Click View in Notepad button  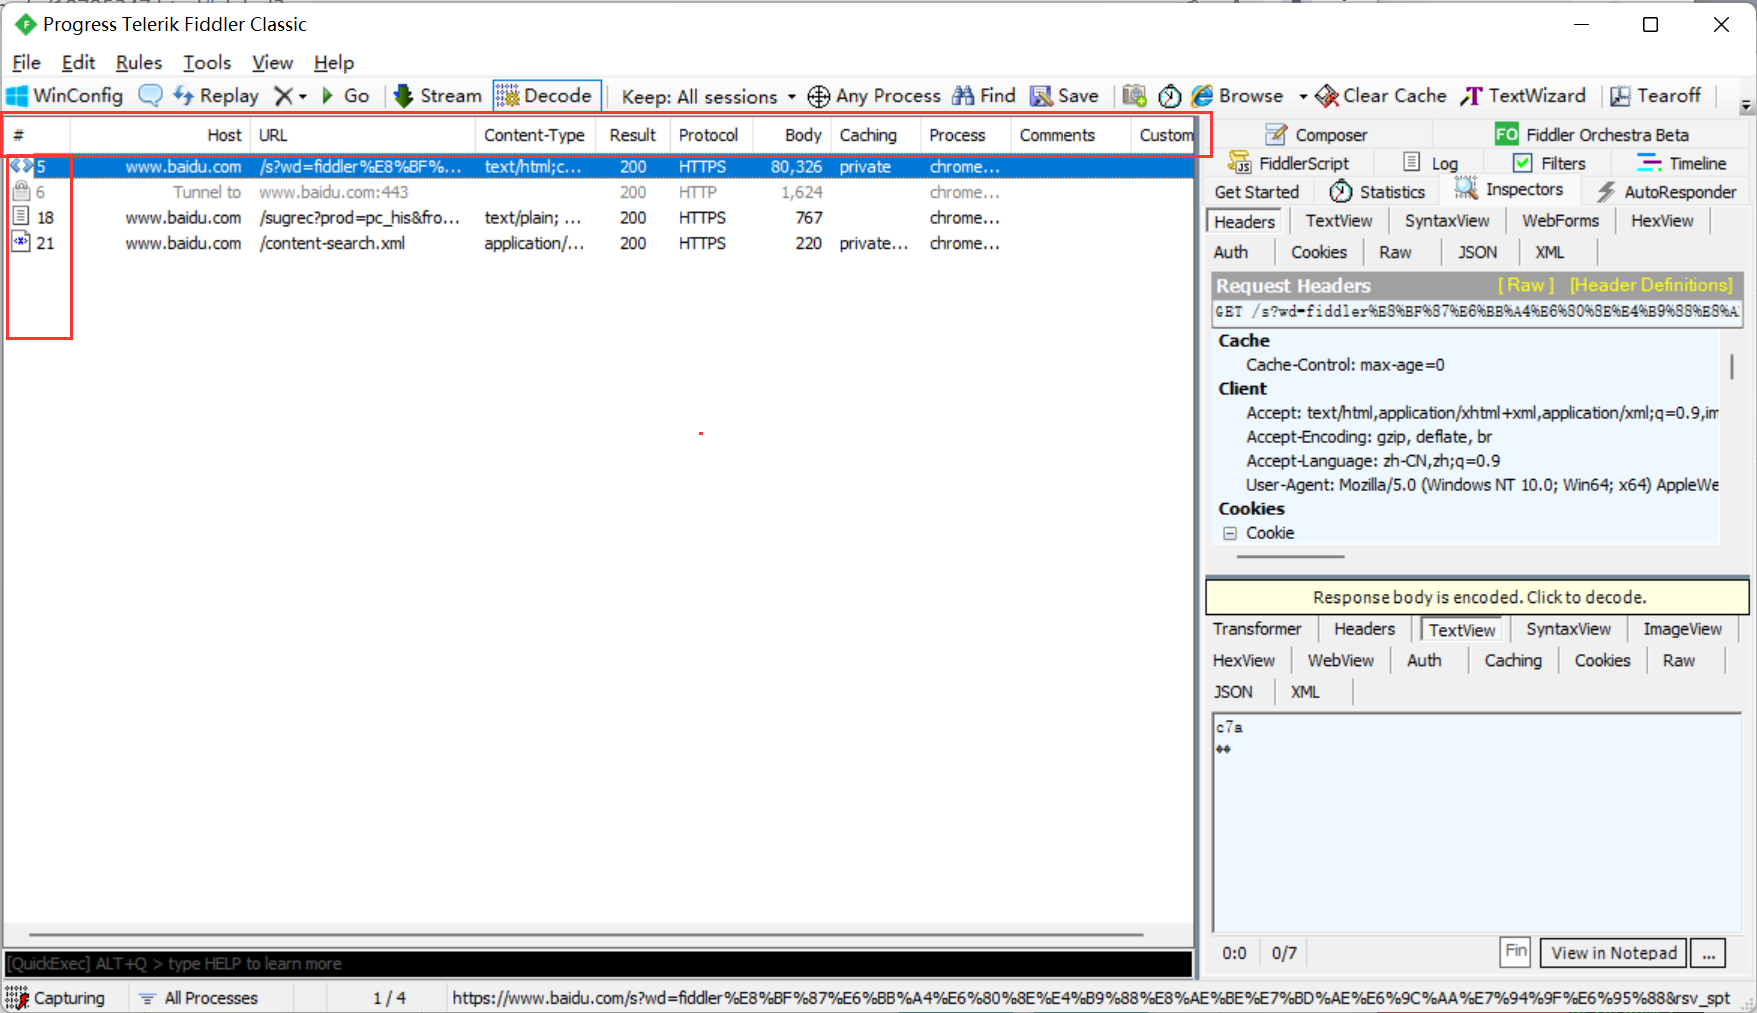click(x=1614, y=953)
